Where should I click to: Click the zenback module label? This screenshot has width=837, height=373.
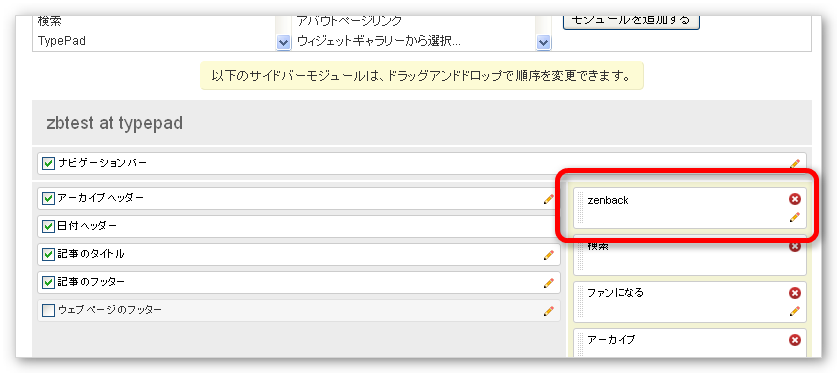click(608, 201)
